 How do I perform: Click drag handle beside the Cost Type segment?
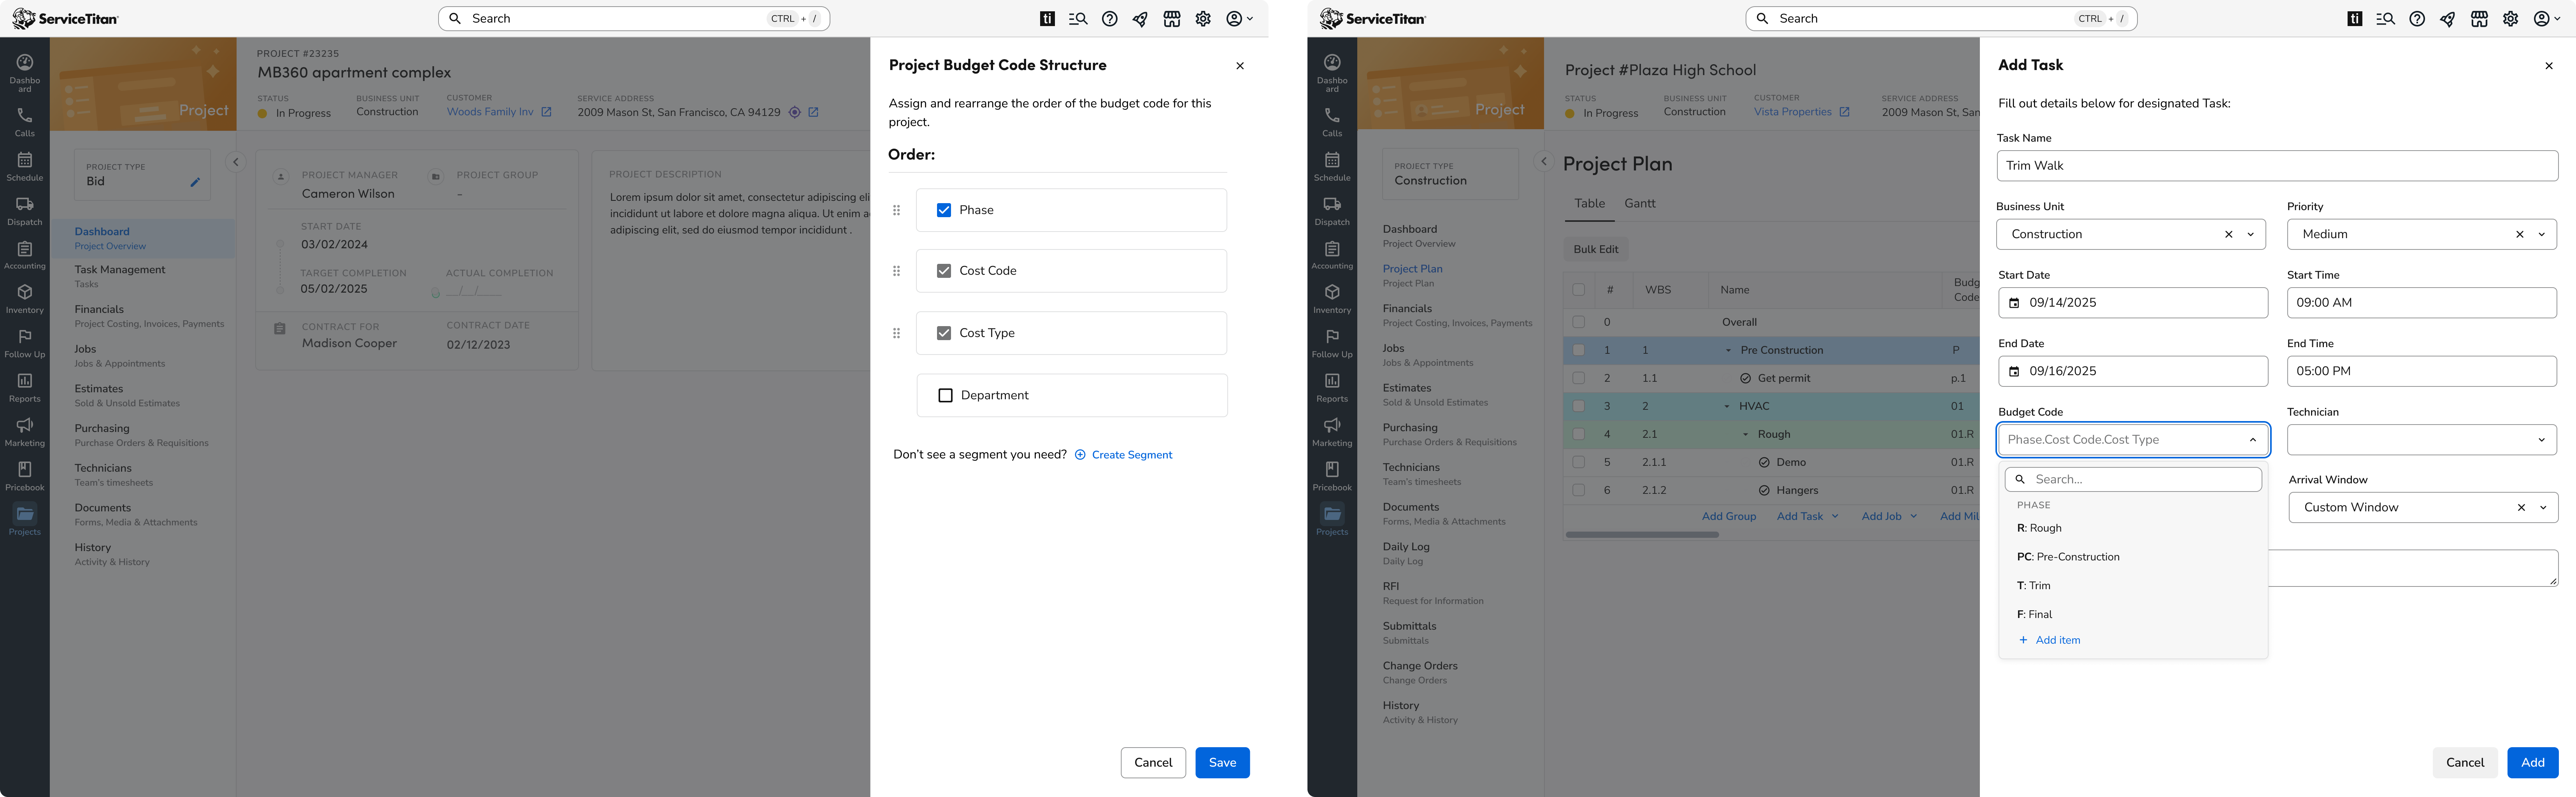(x=896, y=333)
